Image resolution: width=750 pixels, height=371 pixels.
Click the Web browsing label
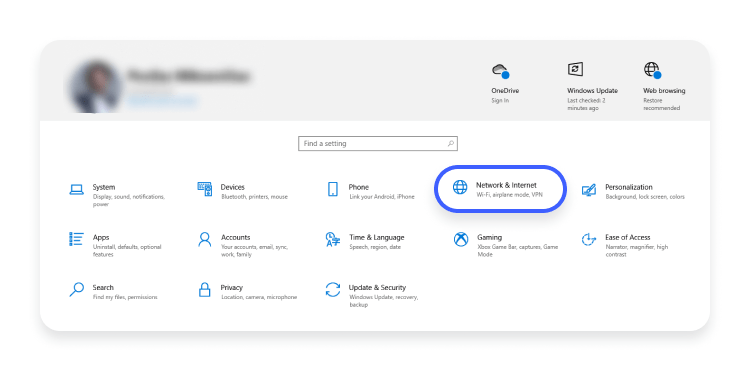pyautogui.click(x=664, y=90)
